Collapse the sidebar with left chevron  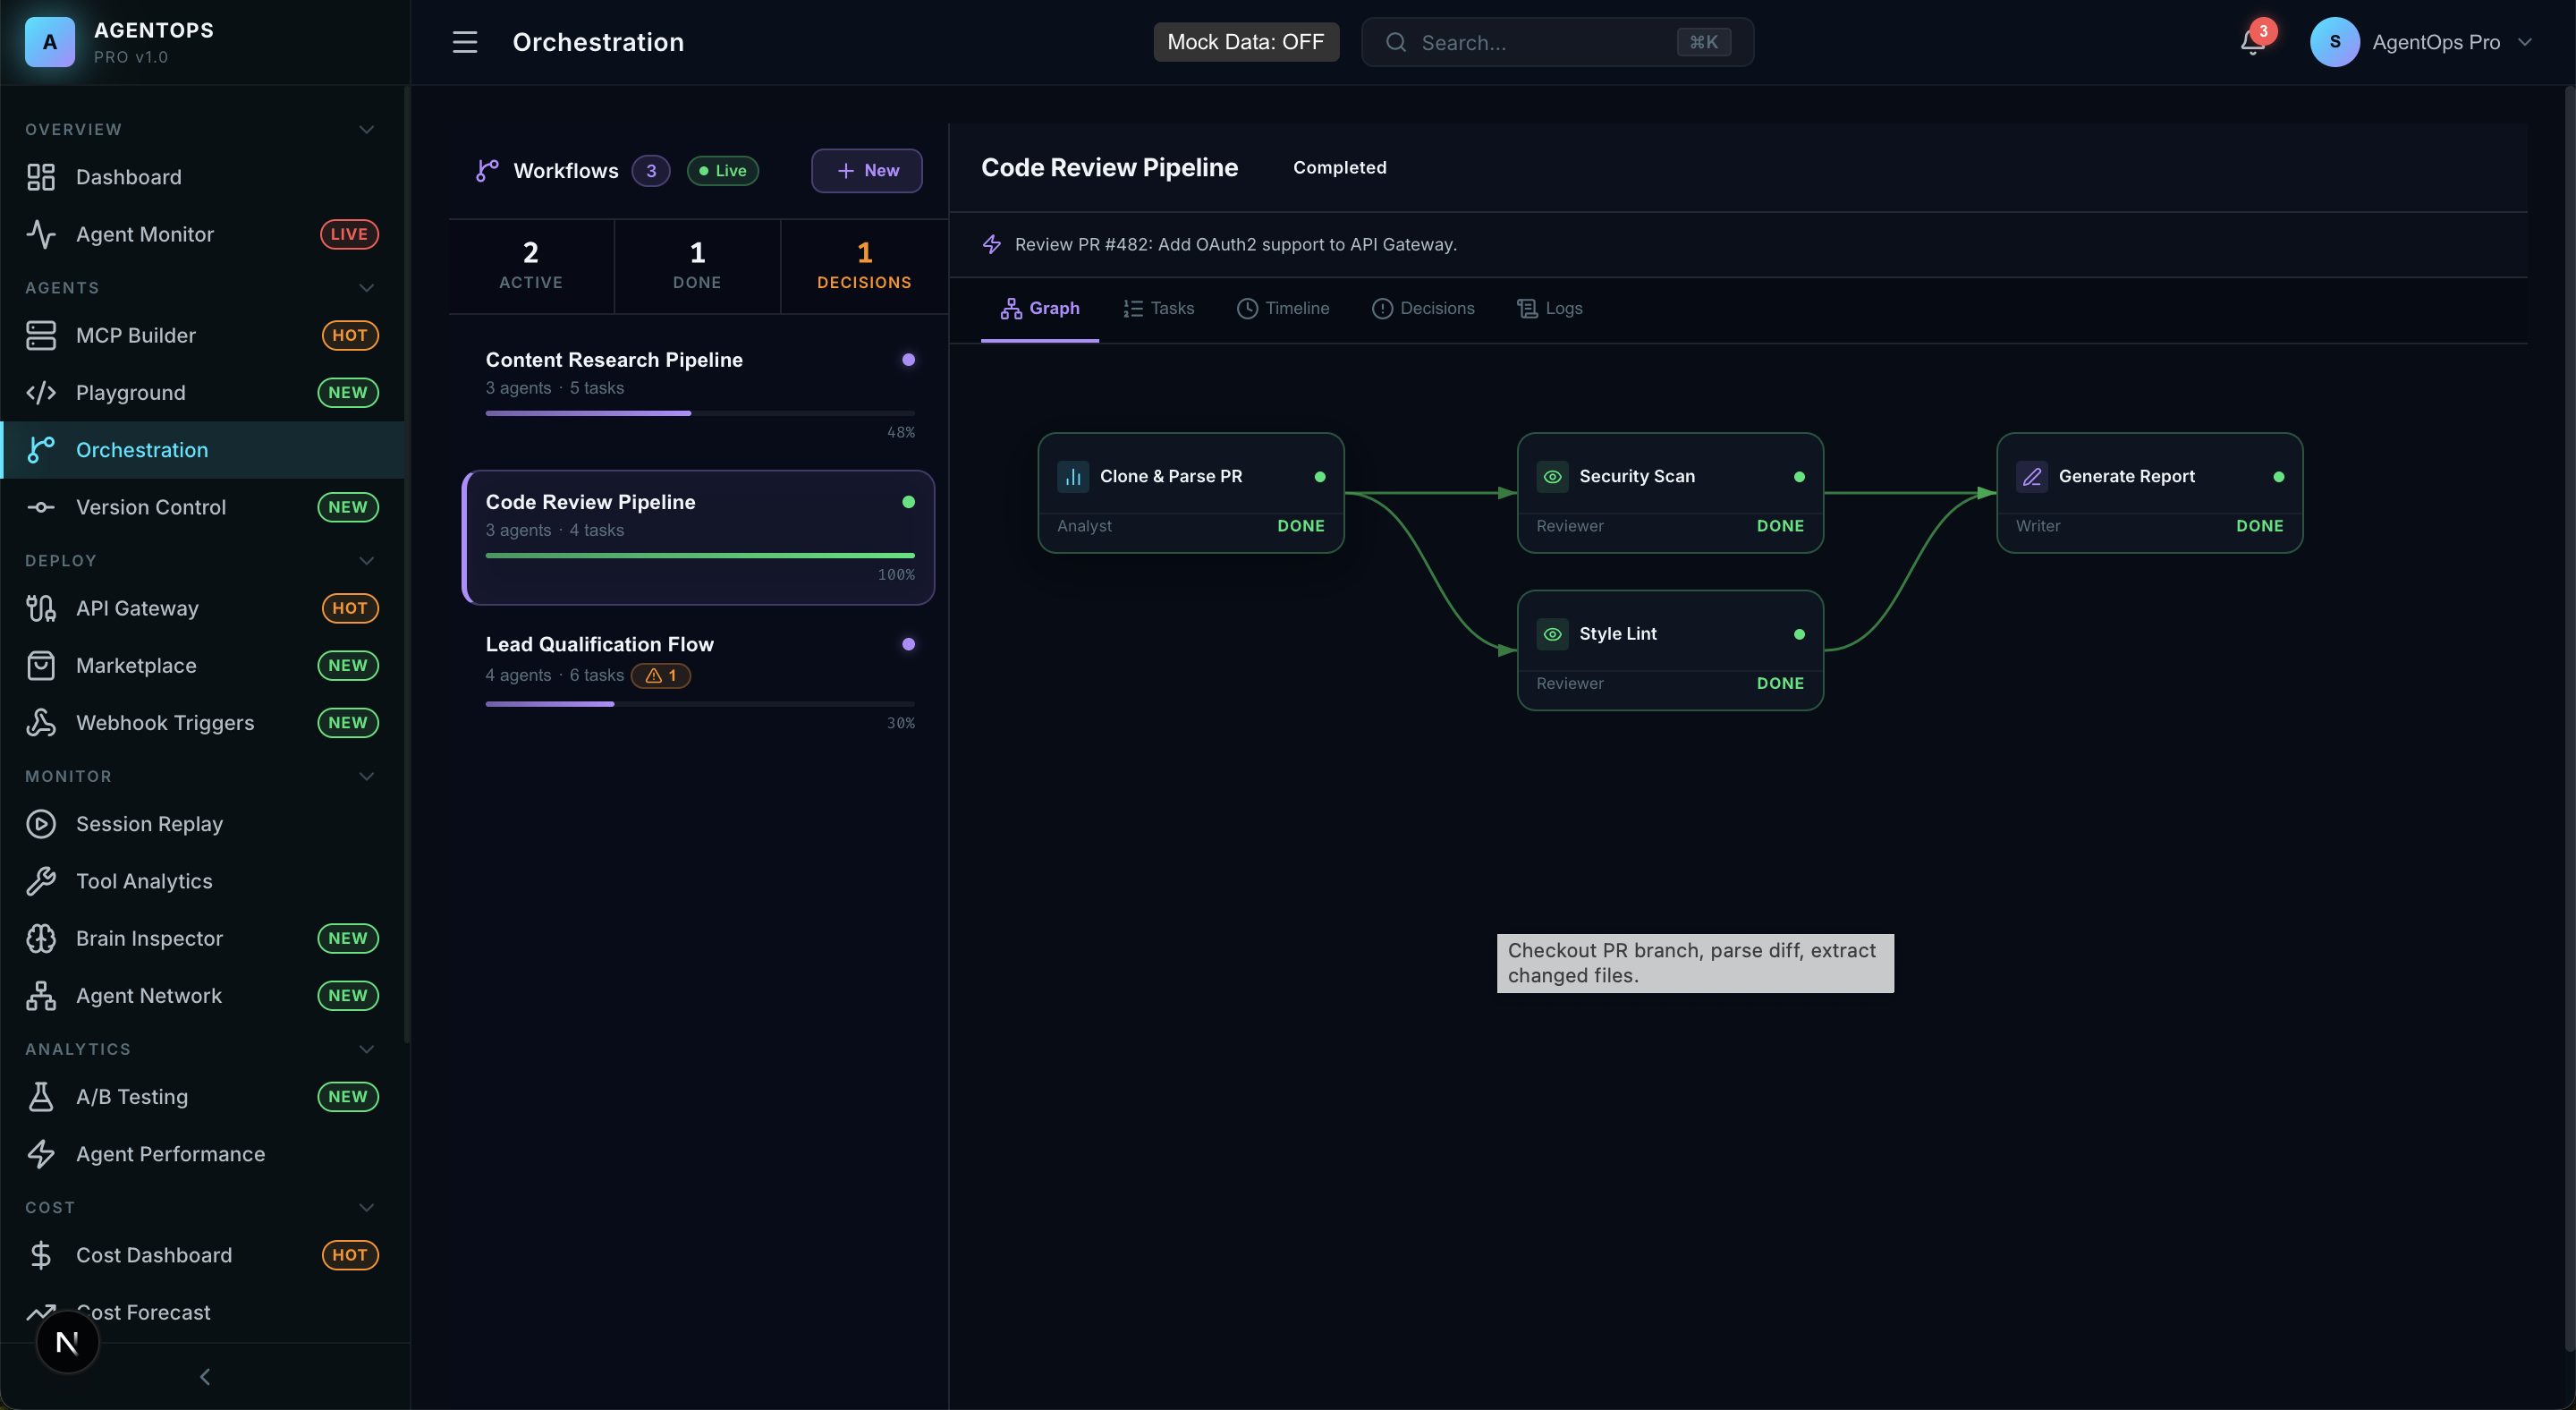pyautogui.click(x=205, y=1377)
